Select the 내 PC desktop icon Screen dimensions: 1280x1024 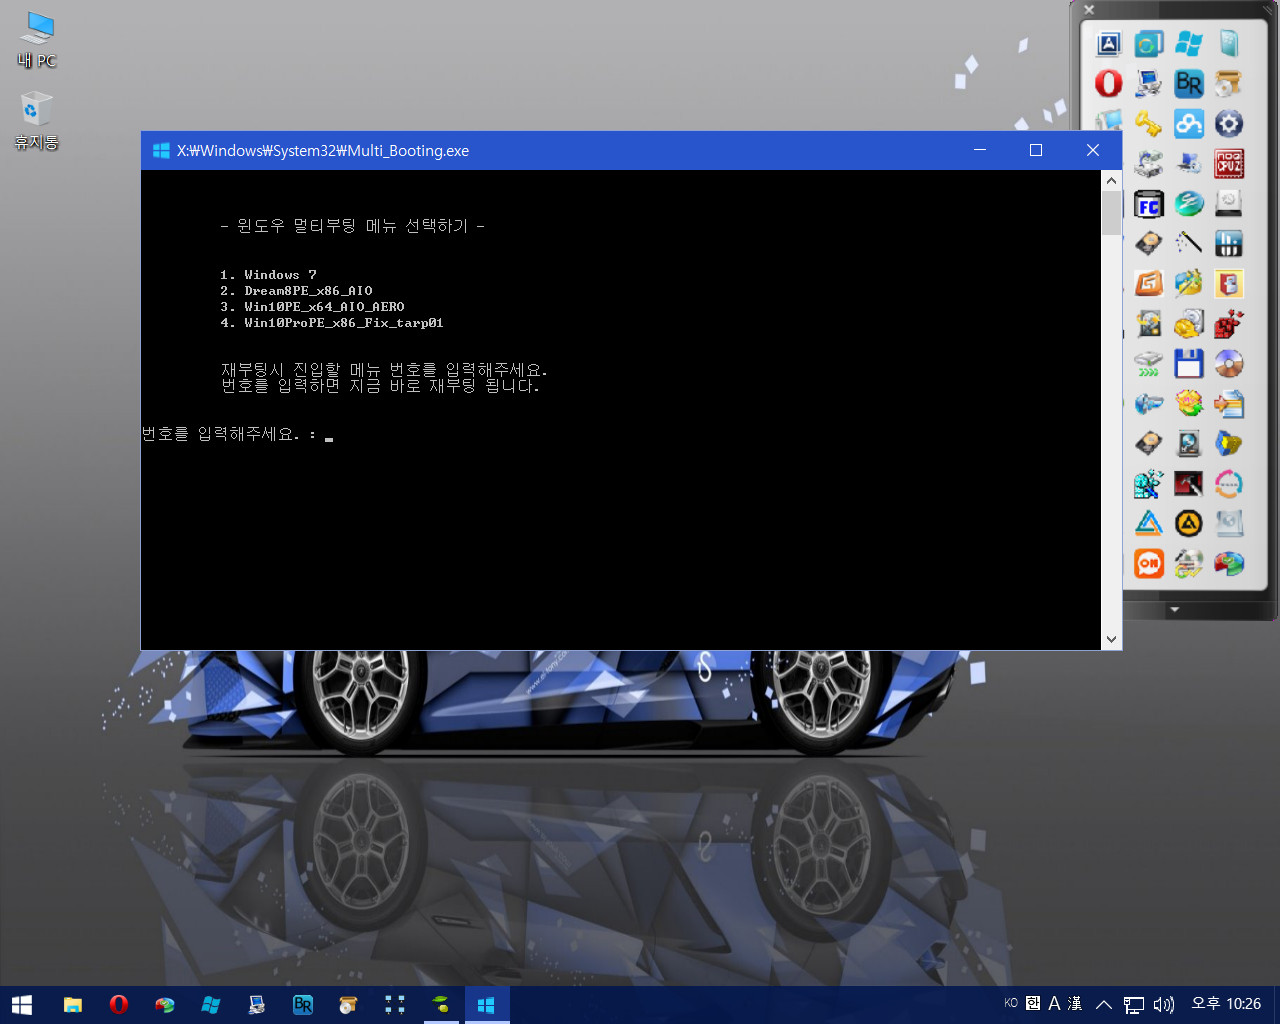tap(37, 40)
